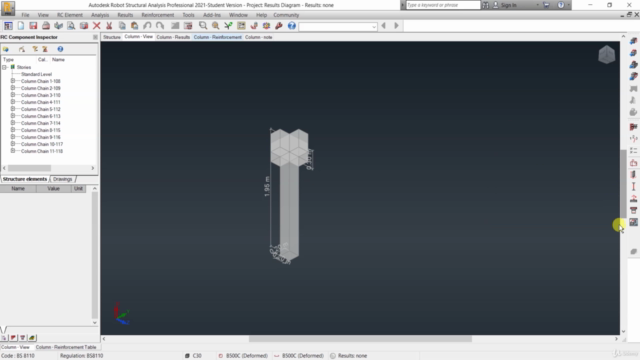
Task: Open the Add-Ins menu
Action: click(212, 15)
